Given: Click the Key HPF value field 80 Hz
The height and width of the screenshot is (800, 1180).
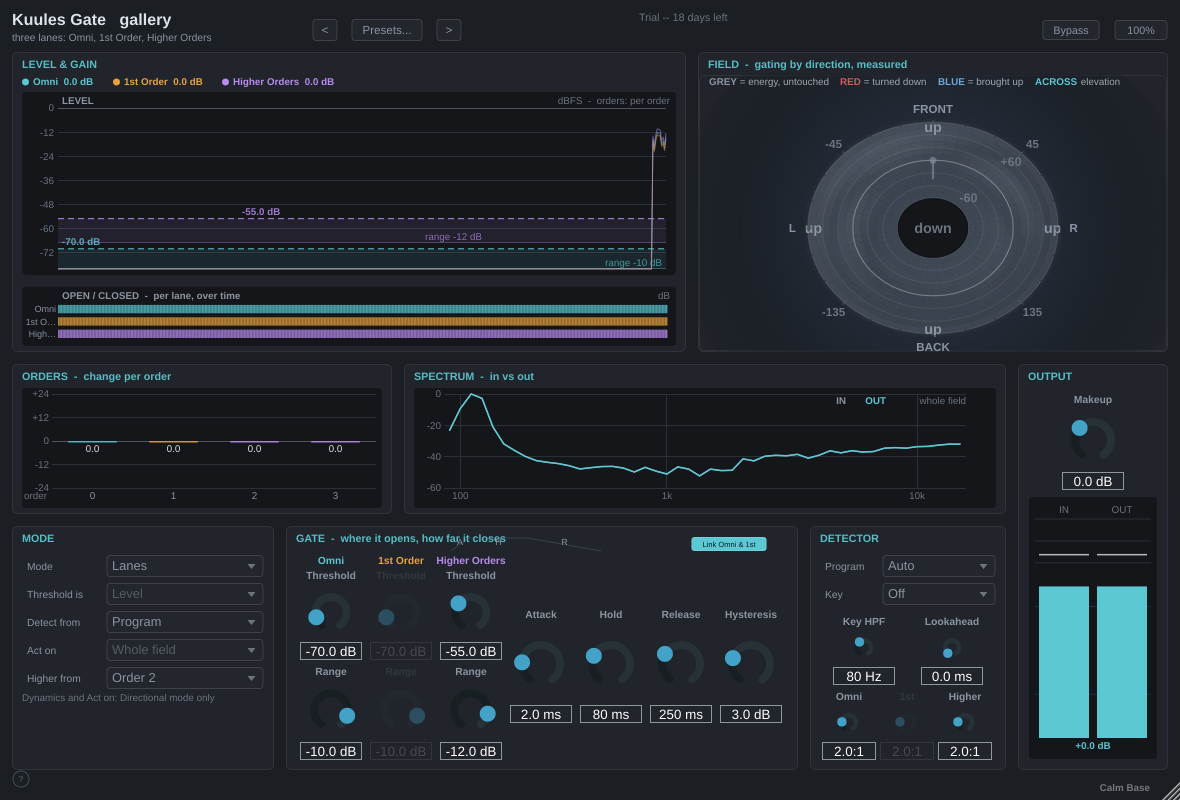Looking at the screenshot, I should 863,676.
